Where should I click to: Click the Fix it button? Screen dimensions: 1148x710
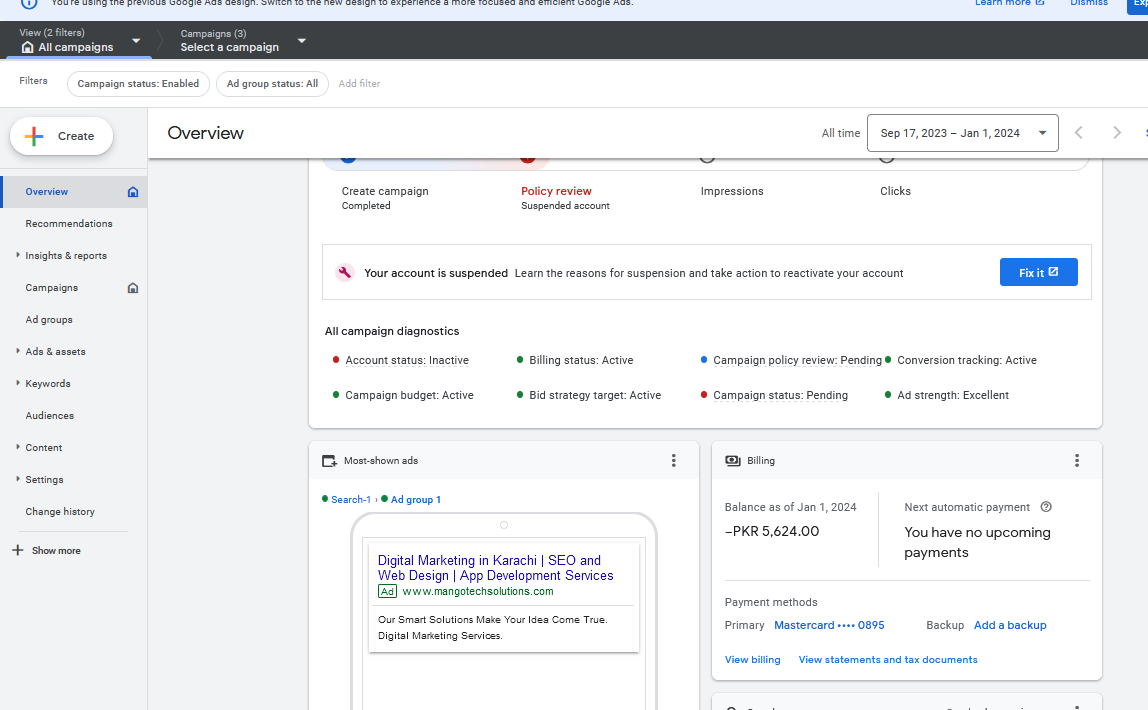[x=1038, y=272]
